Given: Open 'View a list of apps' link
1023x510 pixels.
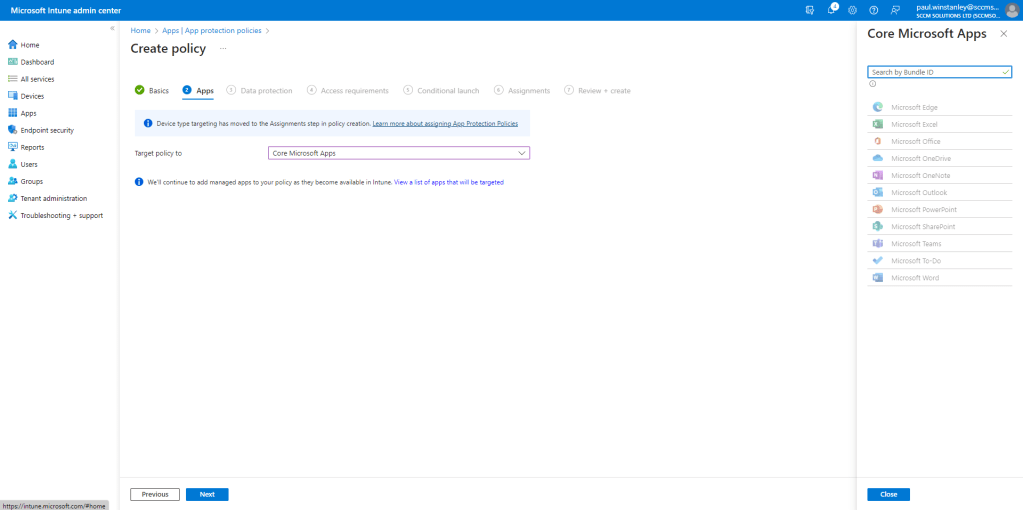Looking at the screenshot, I should point(449,182).
